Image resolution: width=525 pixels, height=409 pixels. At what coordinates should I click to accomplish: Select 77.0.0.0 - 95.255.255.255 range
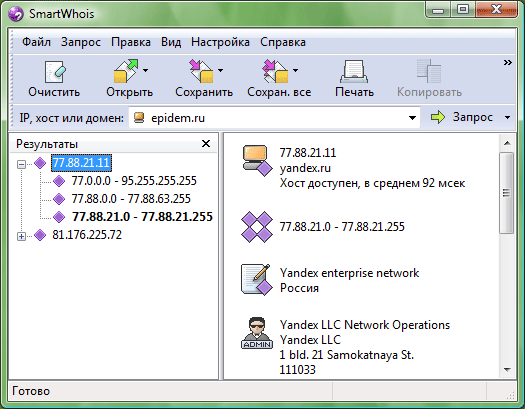pos(134,181)
